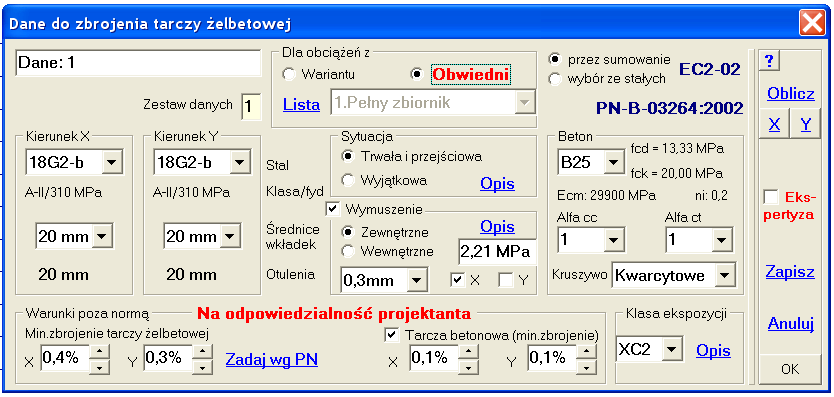Open Kierunek Y steel grade dropdown
Screen dimensions: 834x397
click(240, 162)
